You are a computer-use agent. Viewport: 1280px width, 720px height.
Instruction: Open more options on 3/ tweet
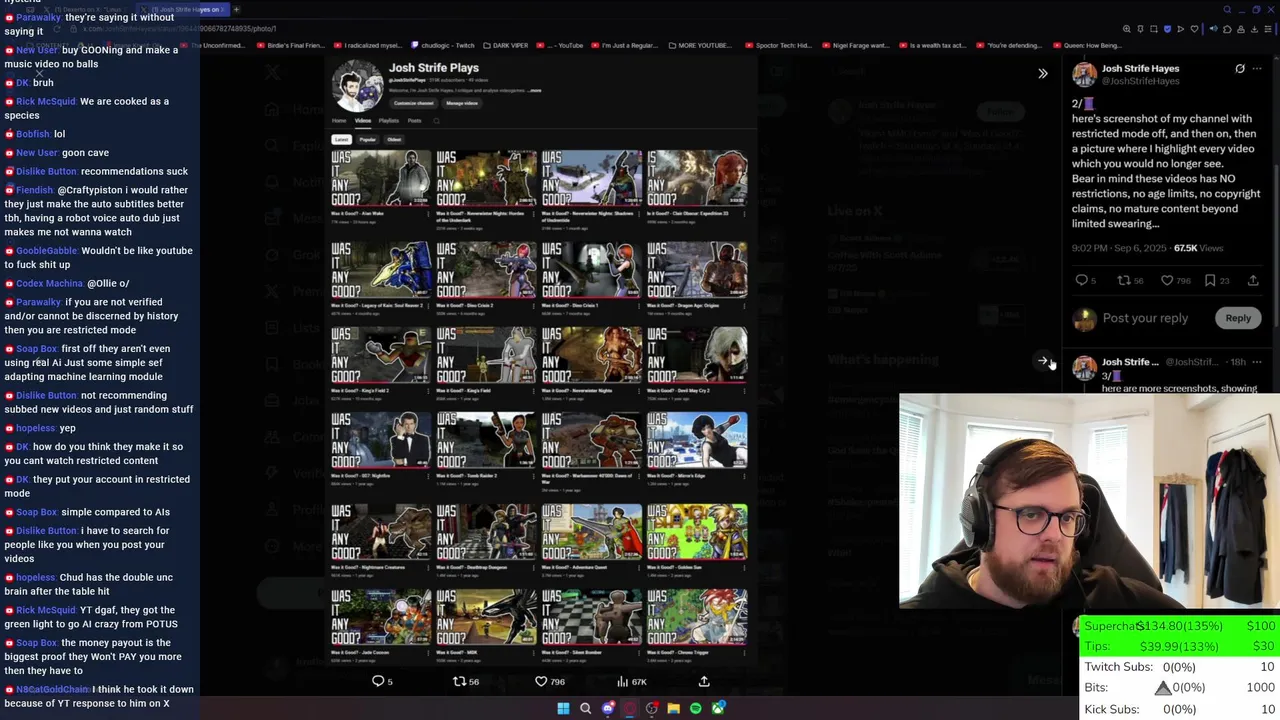(1257, 362)
